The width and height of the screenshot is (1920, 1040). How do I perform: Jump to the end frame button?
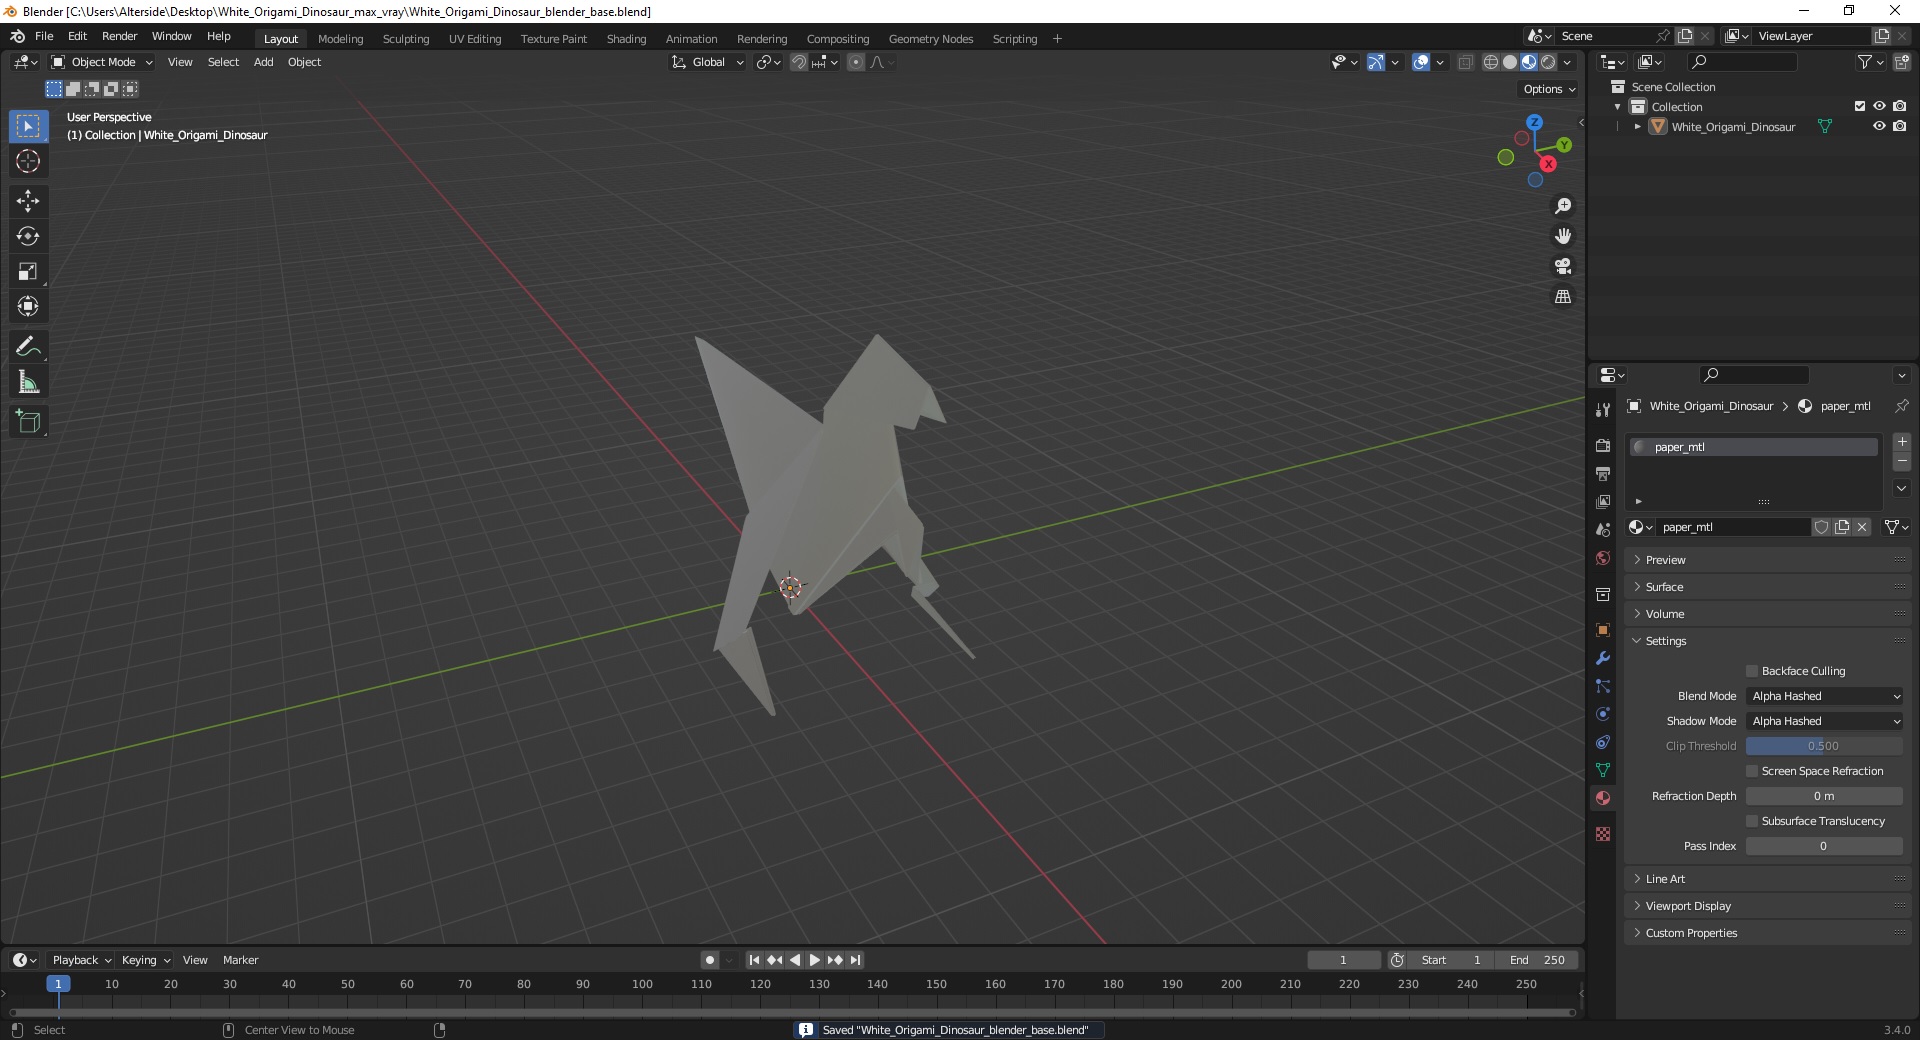[x=855, y=960]
